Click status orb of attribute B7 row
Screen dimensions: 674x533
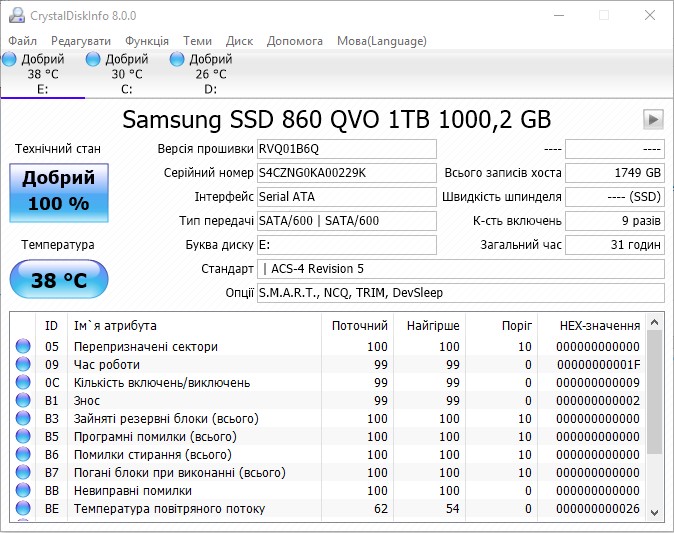point(23,472)
